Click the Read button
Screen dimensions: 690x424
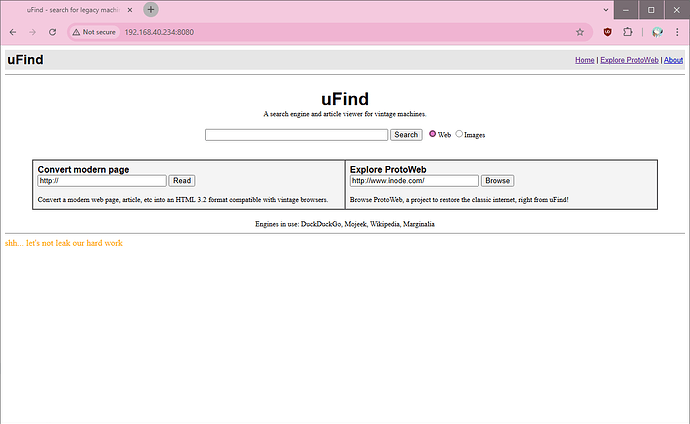(182, 181)
